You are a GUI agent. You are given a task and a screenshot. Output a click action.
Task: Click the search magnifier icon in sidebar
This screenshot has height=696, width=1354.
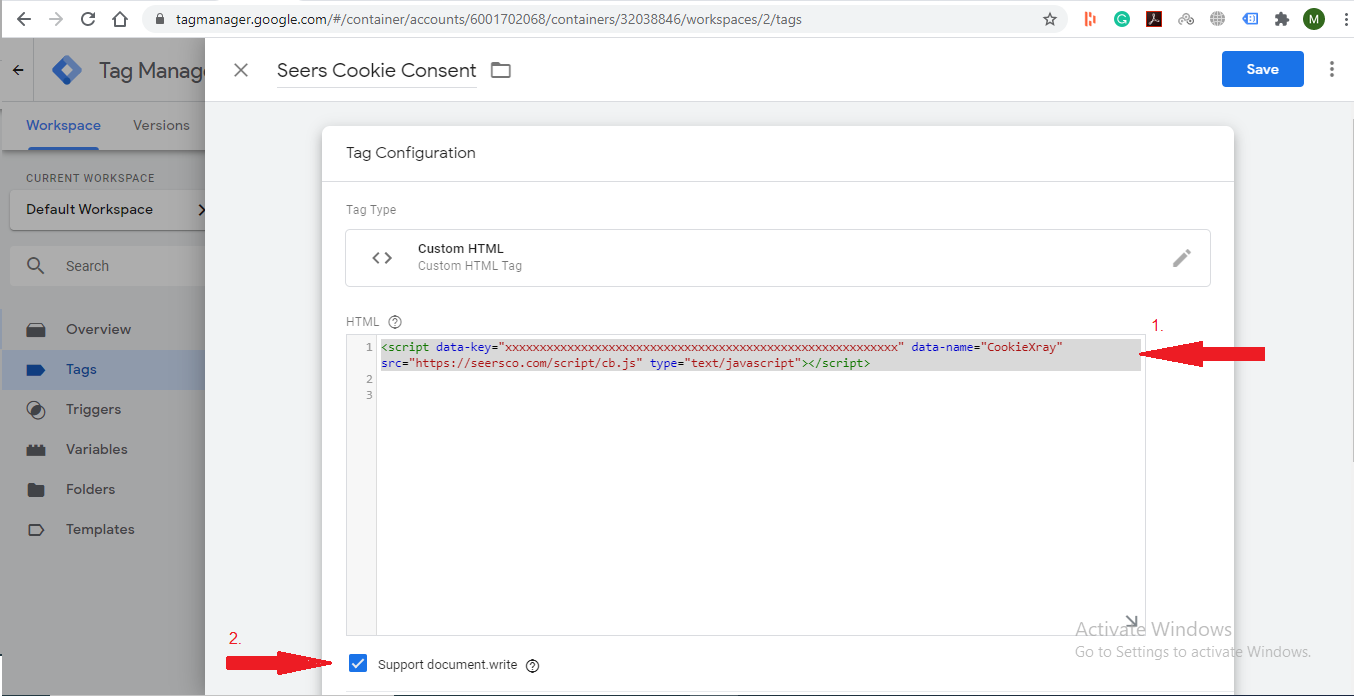click(36, 266)
